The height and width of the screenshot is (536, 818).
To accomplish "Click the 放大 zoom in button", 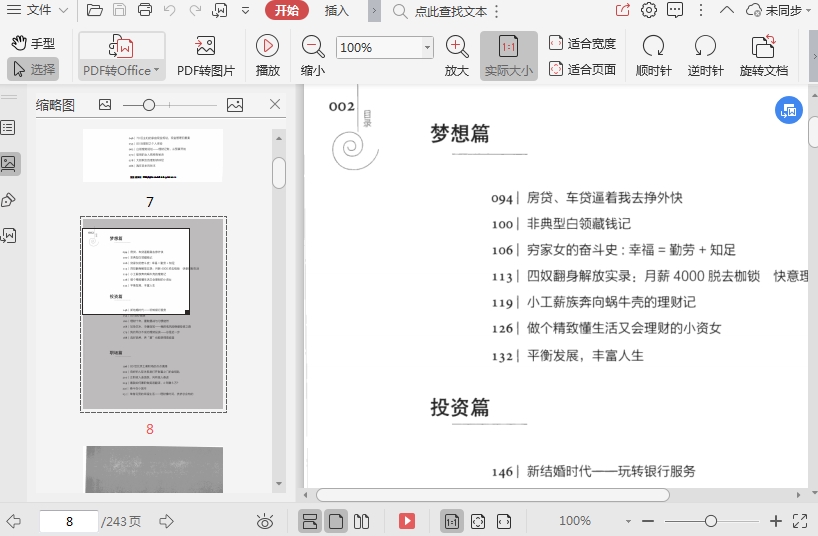I will 456,56.
